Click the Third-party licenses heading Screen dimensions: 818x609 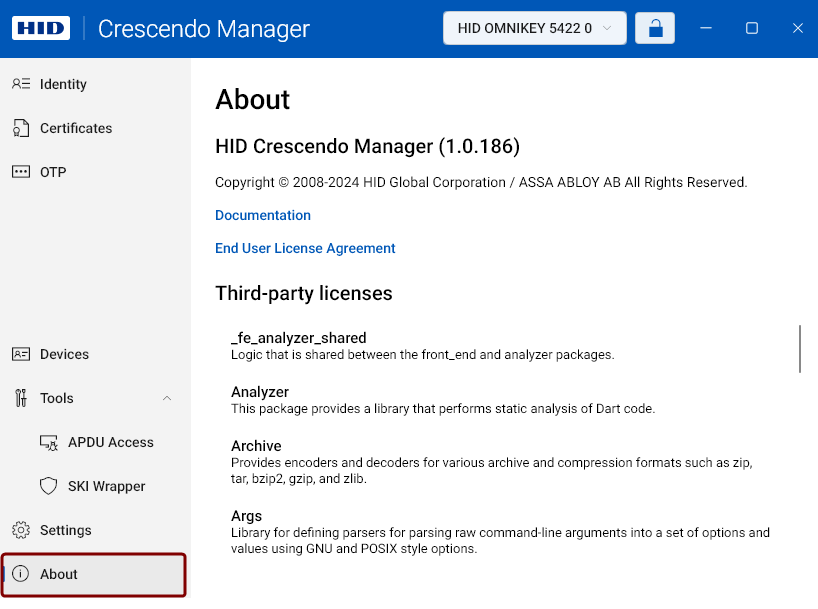click(304, 293)
